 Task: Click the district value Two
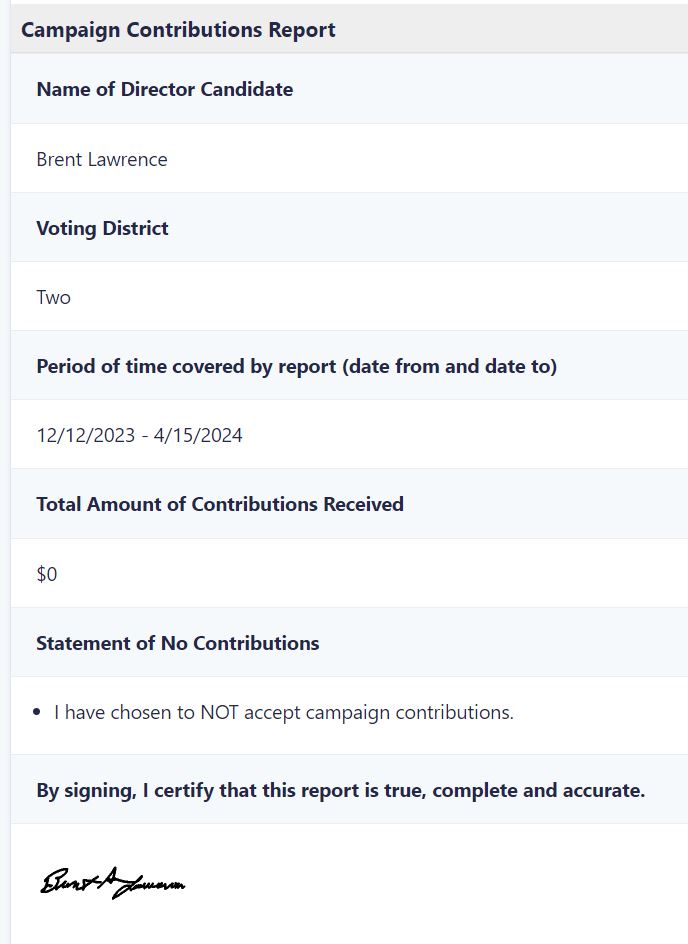tap(54, 297)
